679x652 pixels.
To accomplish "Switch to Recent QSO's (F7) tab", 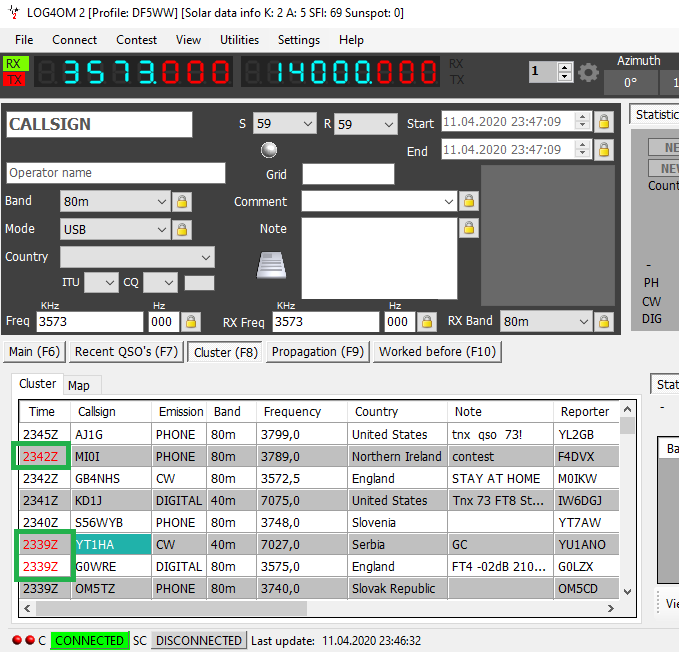I will pos(126,352).
